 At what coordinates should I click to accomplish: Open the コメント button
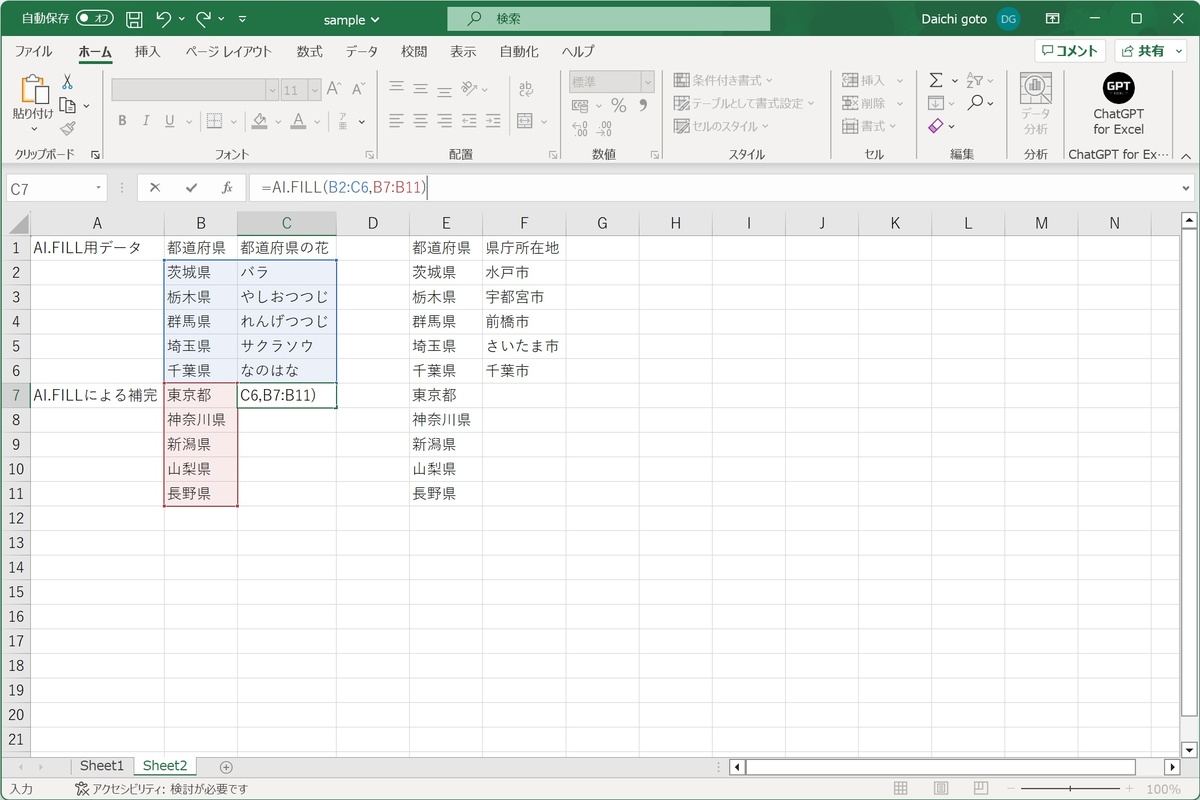[x=1070, y=51]
